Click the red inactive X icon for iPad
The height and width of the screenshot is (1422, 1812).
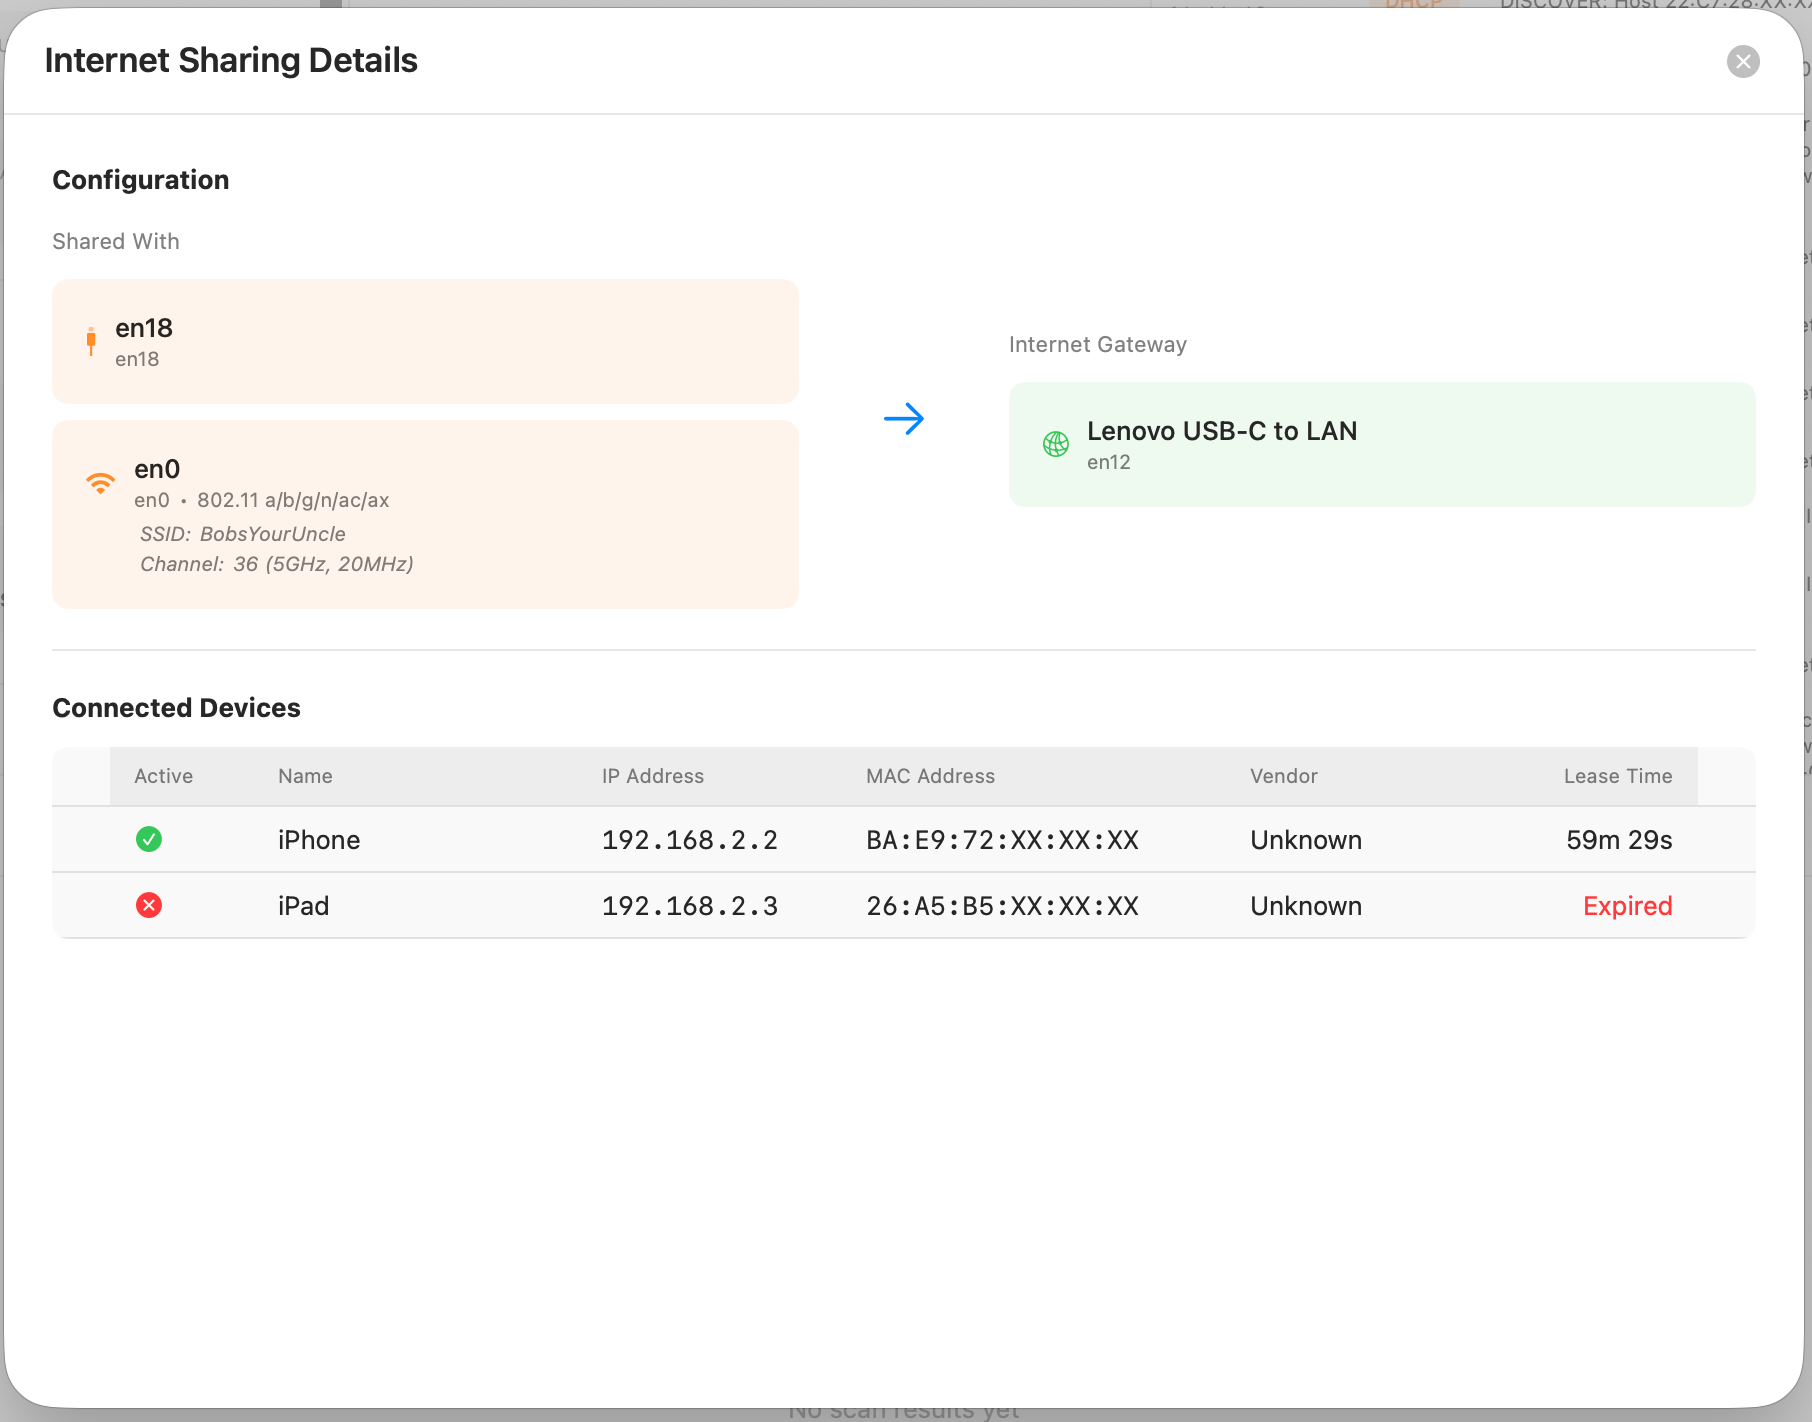[x=149, y=905]
